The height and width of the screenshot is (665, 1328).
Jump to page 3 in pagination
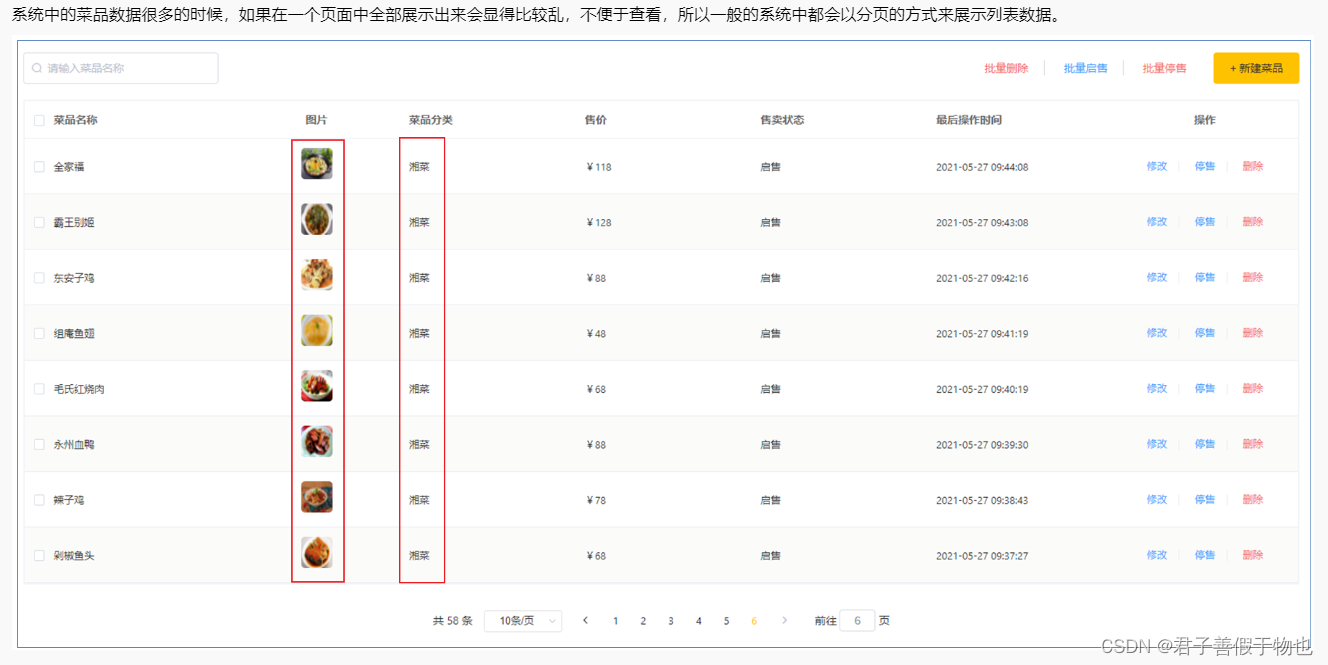670,620
